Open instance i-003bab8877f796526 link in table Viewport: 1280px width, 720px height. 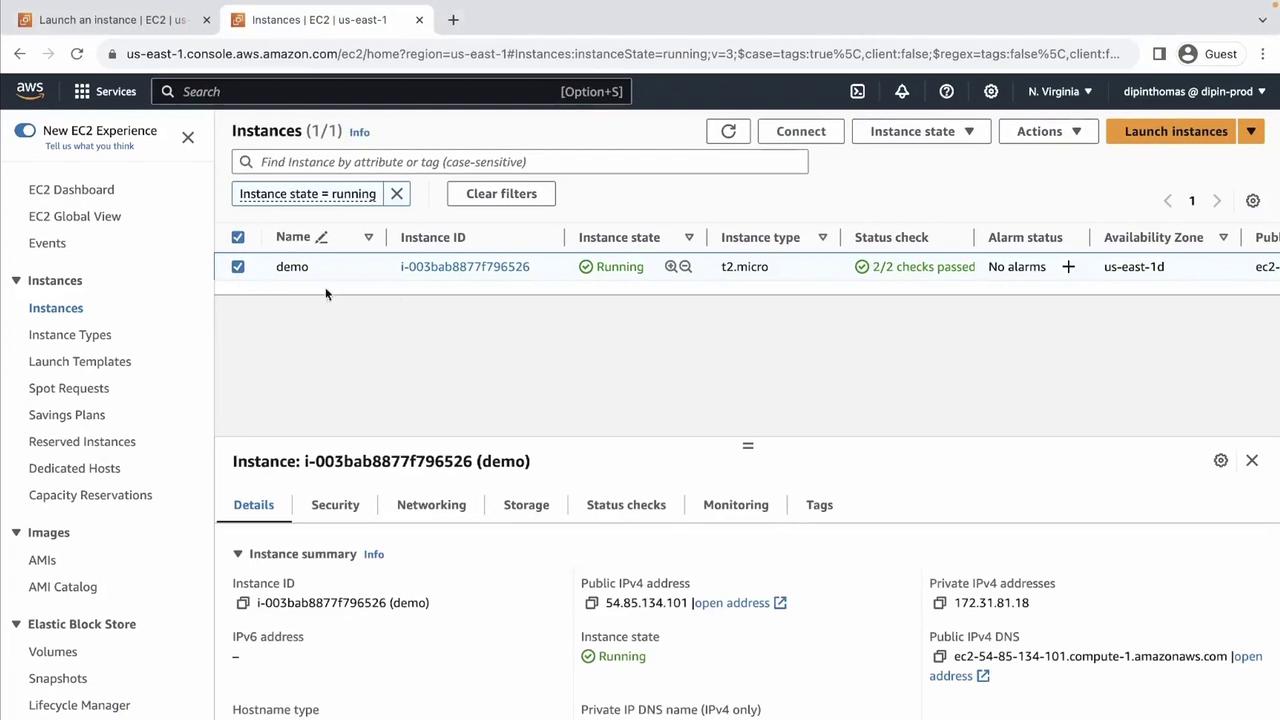pos(465,267)
